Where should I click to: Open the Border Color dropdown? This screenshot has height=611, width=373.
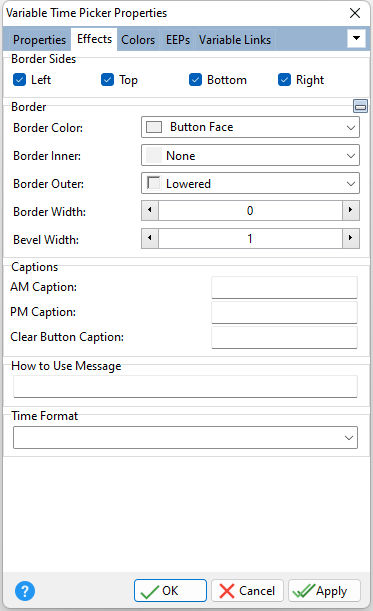(x=250, y=127)
